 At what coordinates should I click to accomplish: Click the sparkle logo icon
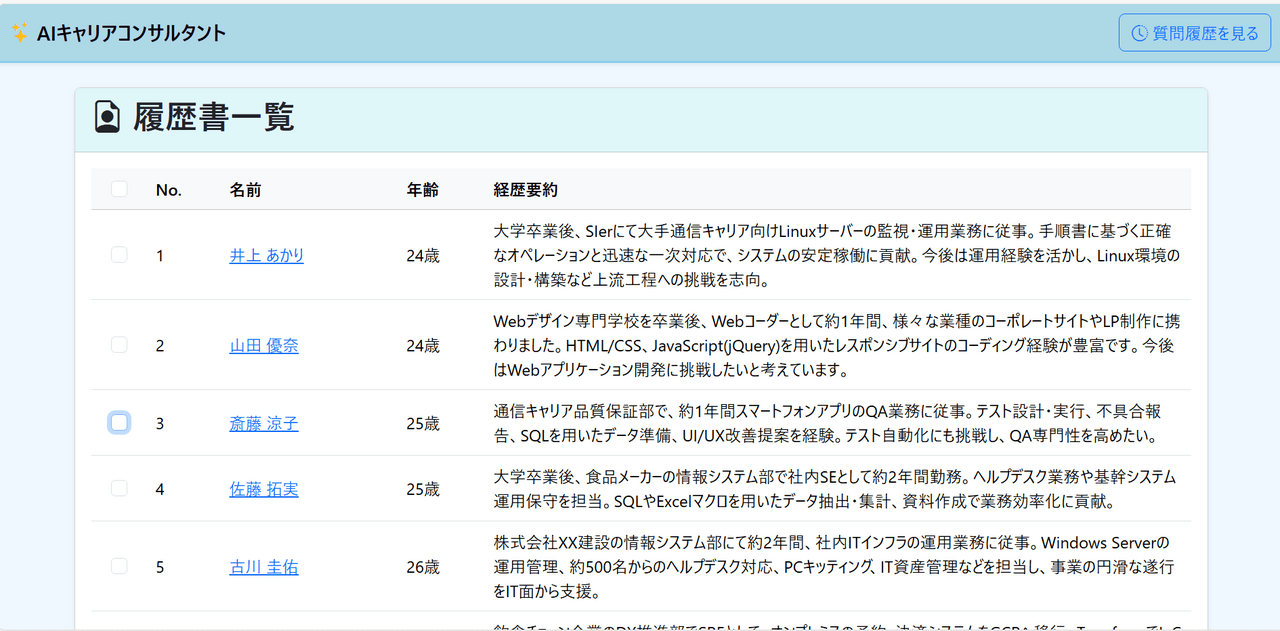click(x=19, y=33)
